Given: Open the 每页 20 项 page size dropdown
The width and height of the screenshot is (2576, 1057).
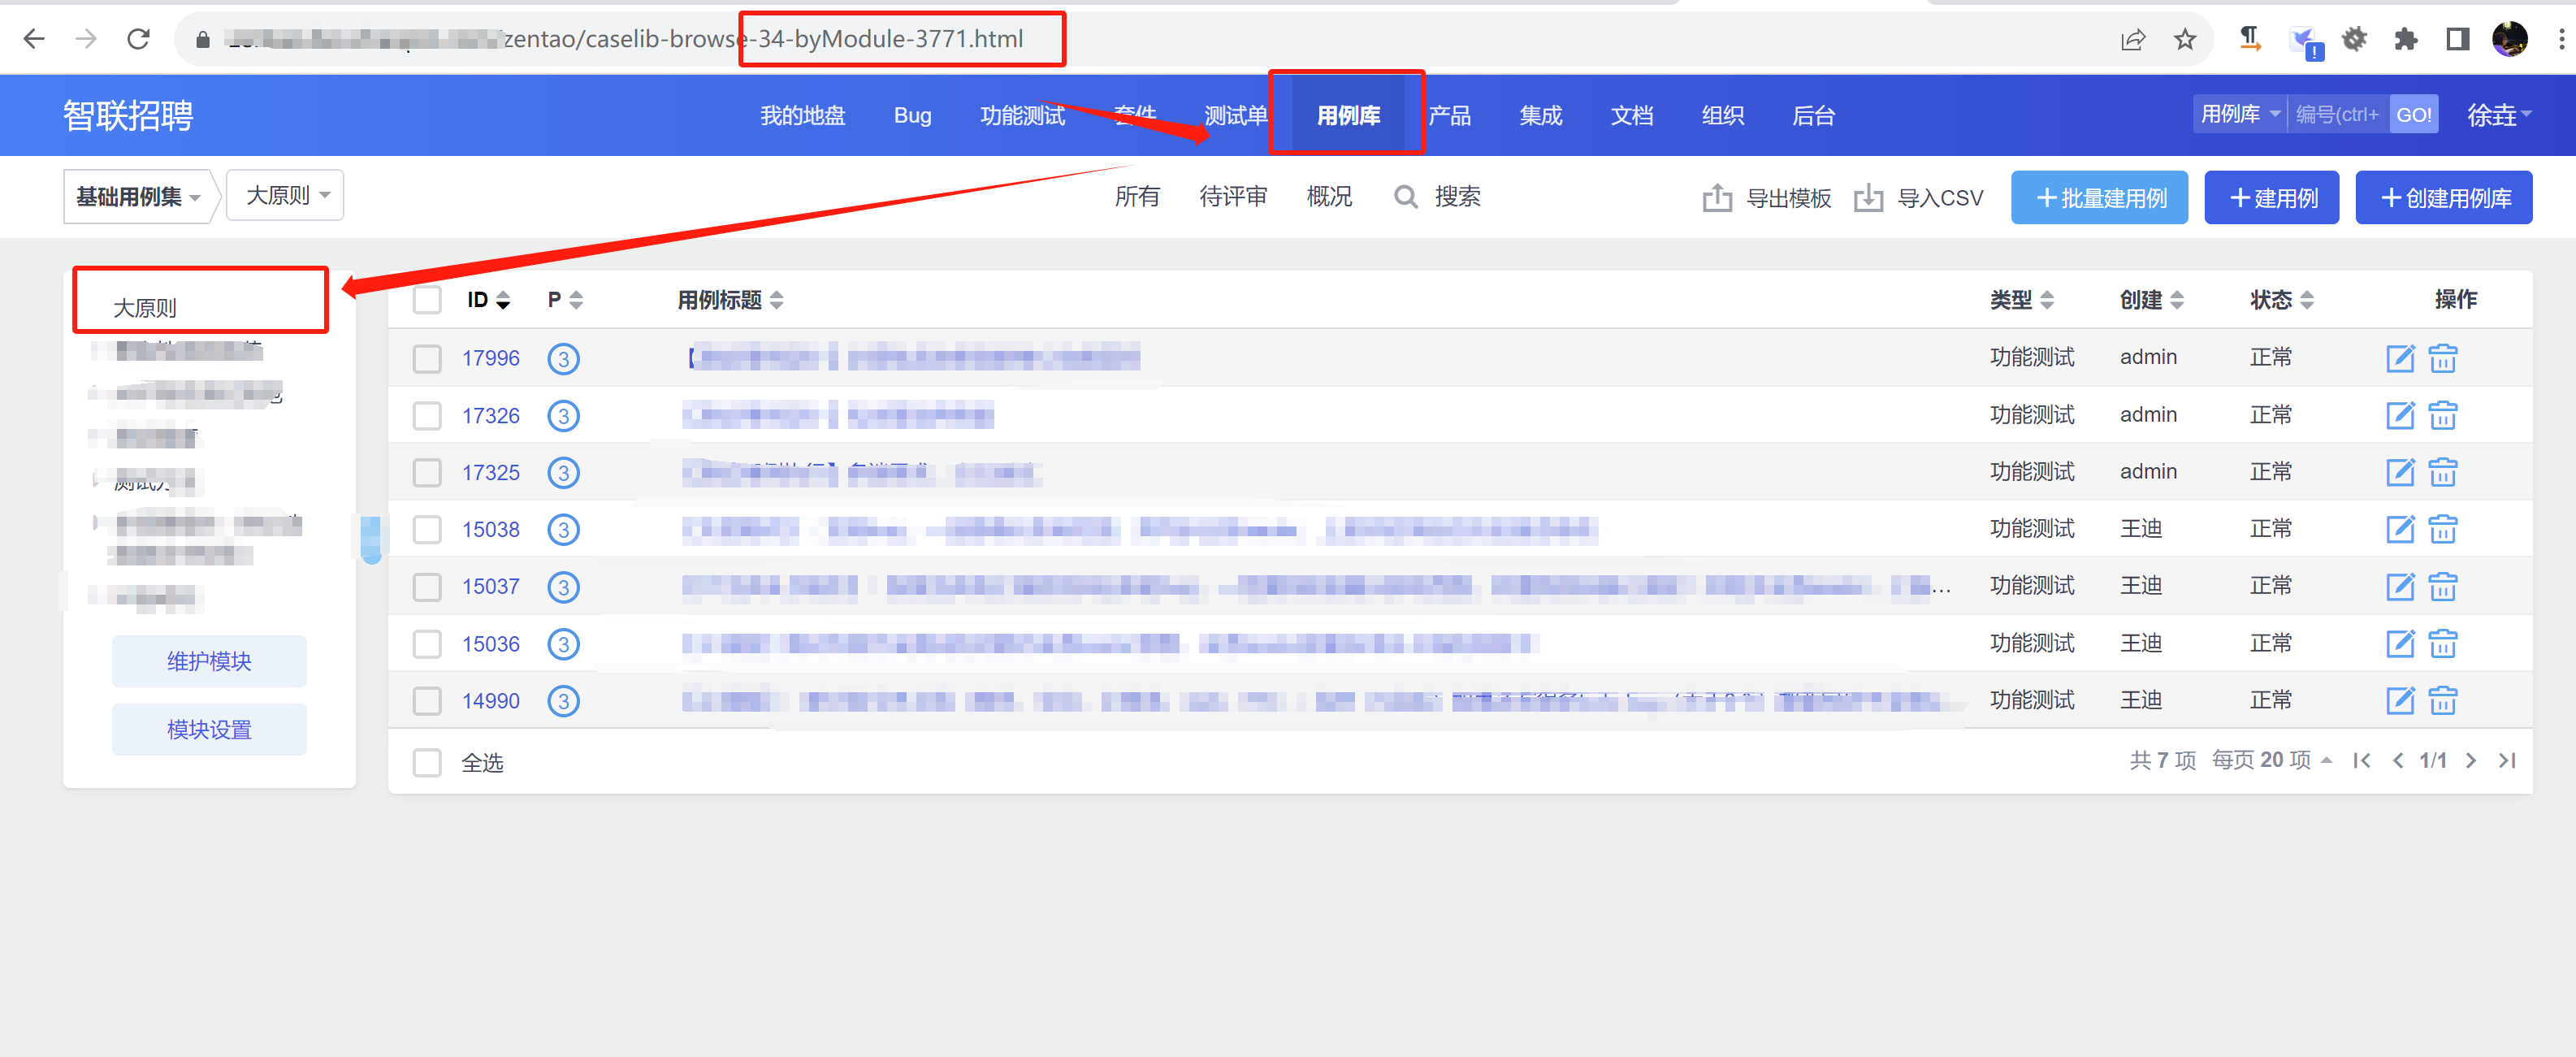Looking at the screenshot, I should 2271,761.
